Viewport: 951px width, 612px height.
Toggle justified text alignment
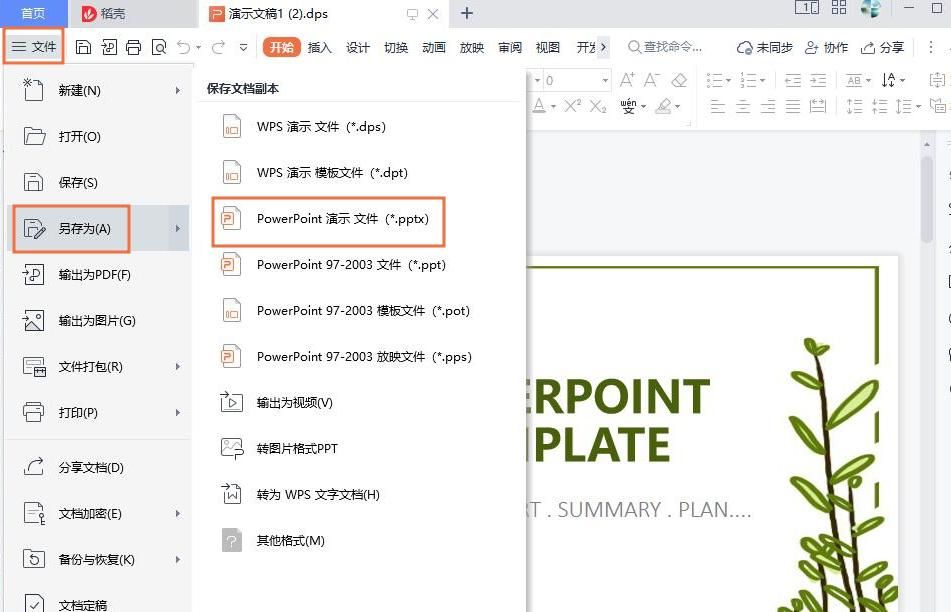791,104
